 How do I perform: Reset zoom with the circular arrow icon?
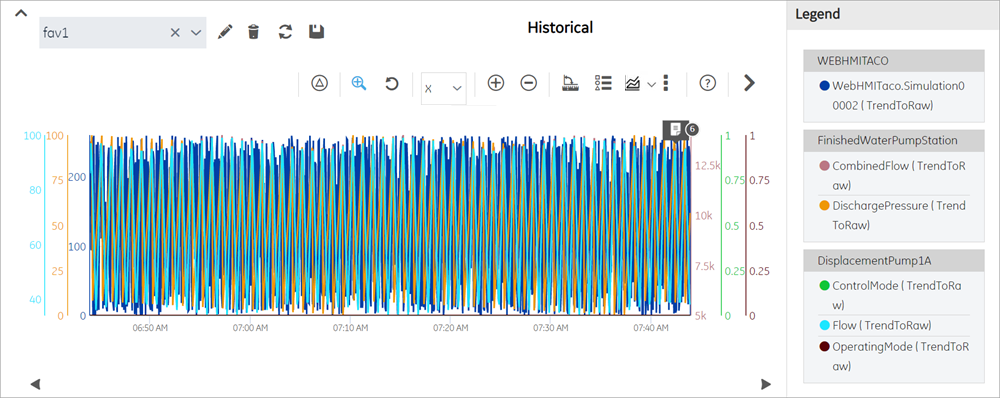[x=392, y=83]
